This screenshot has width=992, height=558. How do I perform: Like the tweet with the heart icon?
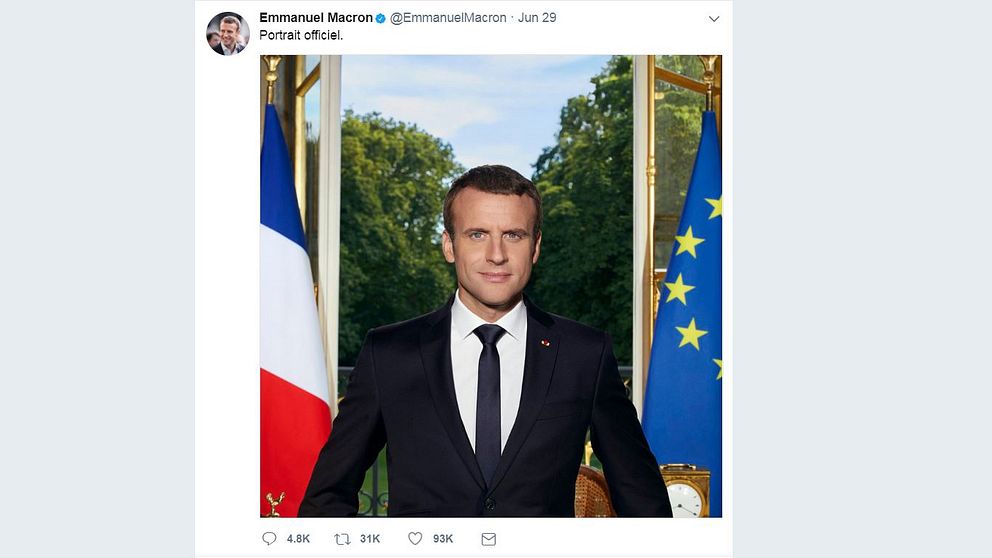tap(415, 538)
